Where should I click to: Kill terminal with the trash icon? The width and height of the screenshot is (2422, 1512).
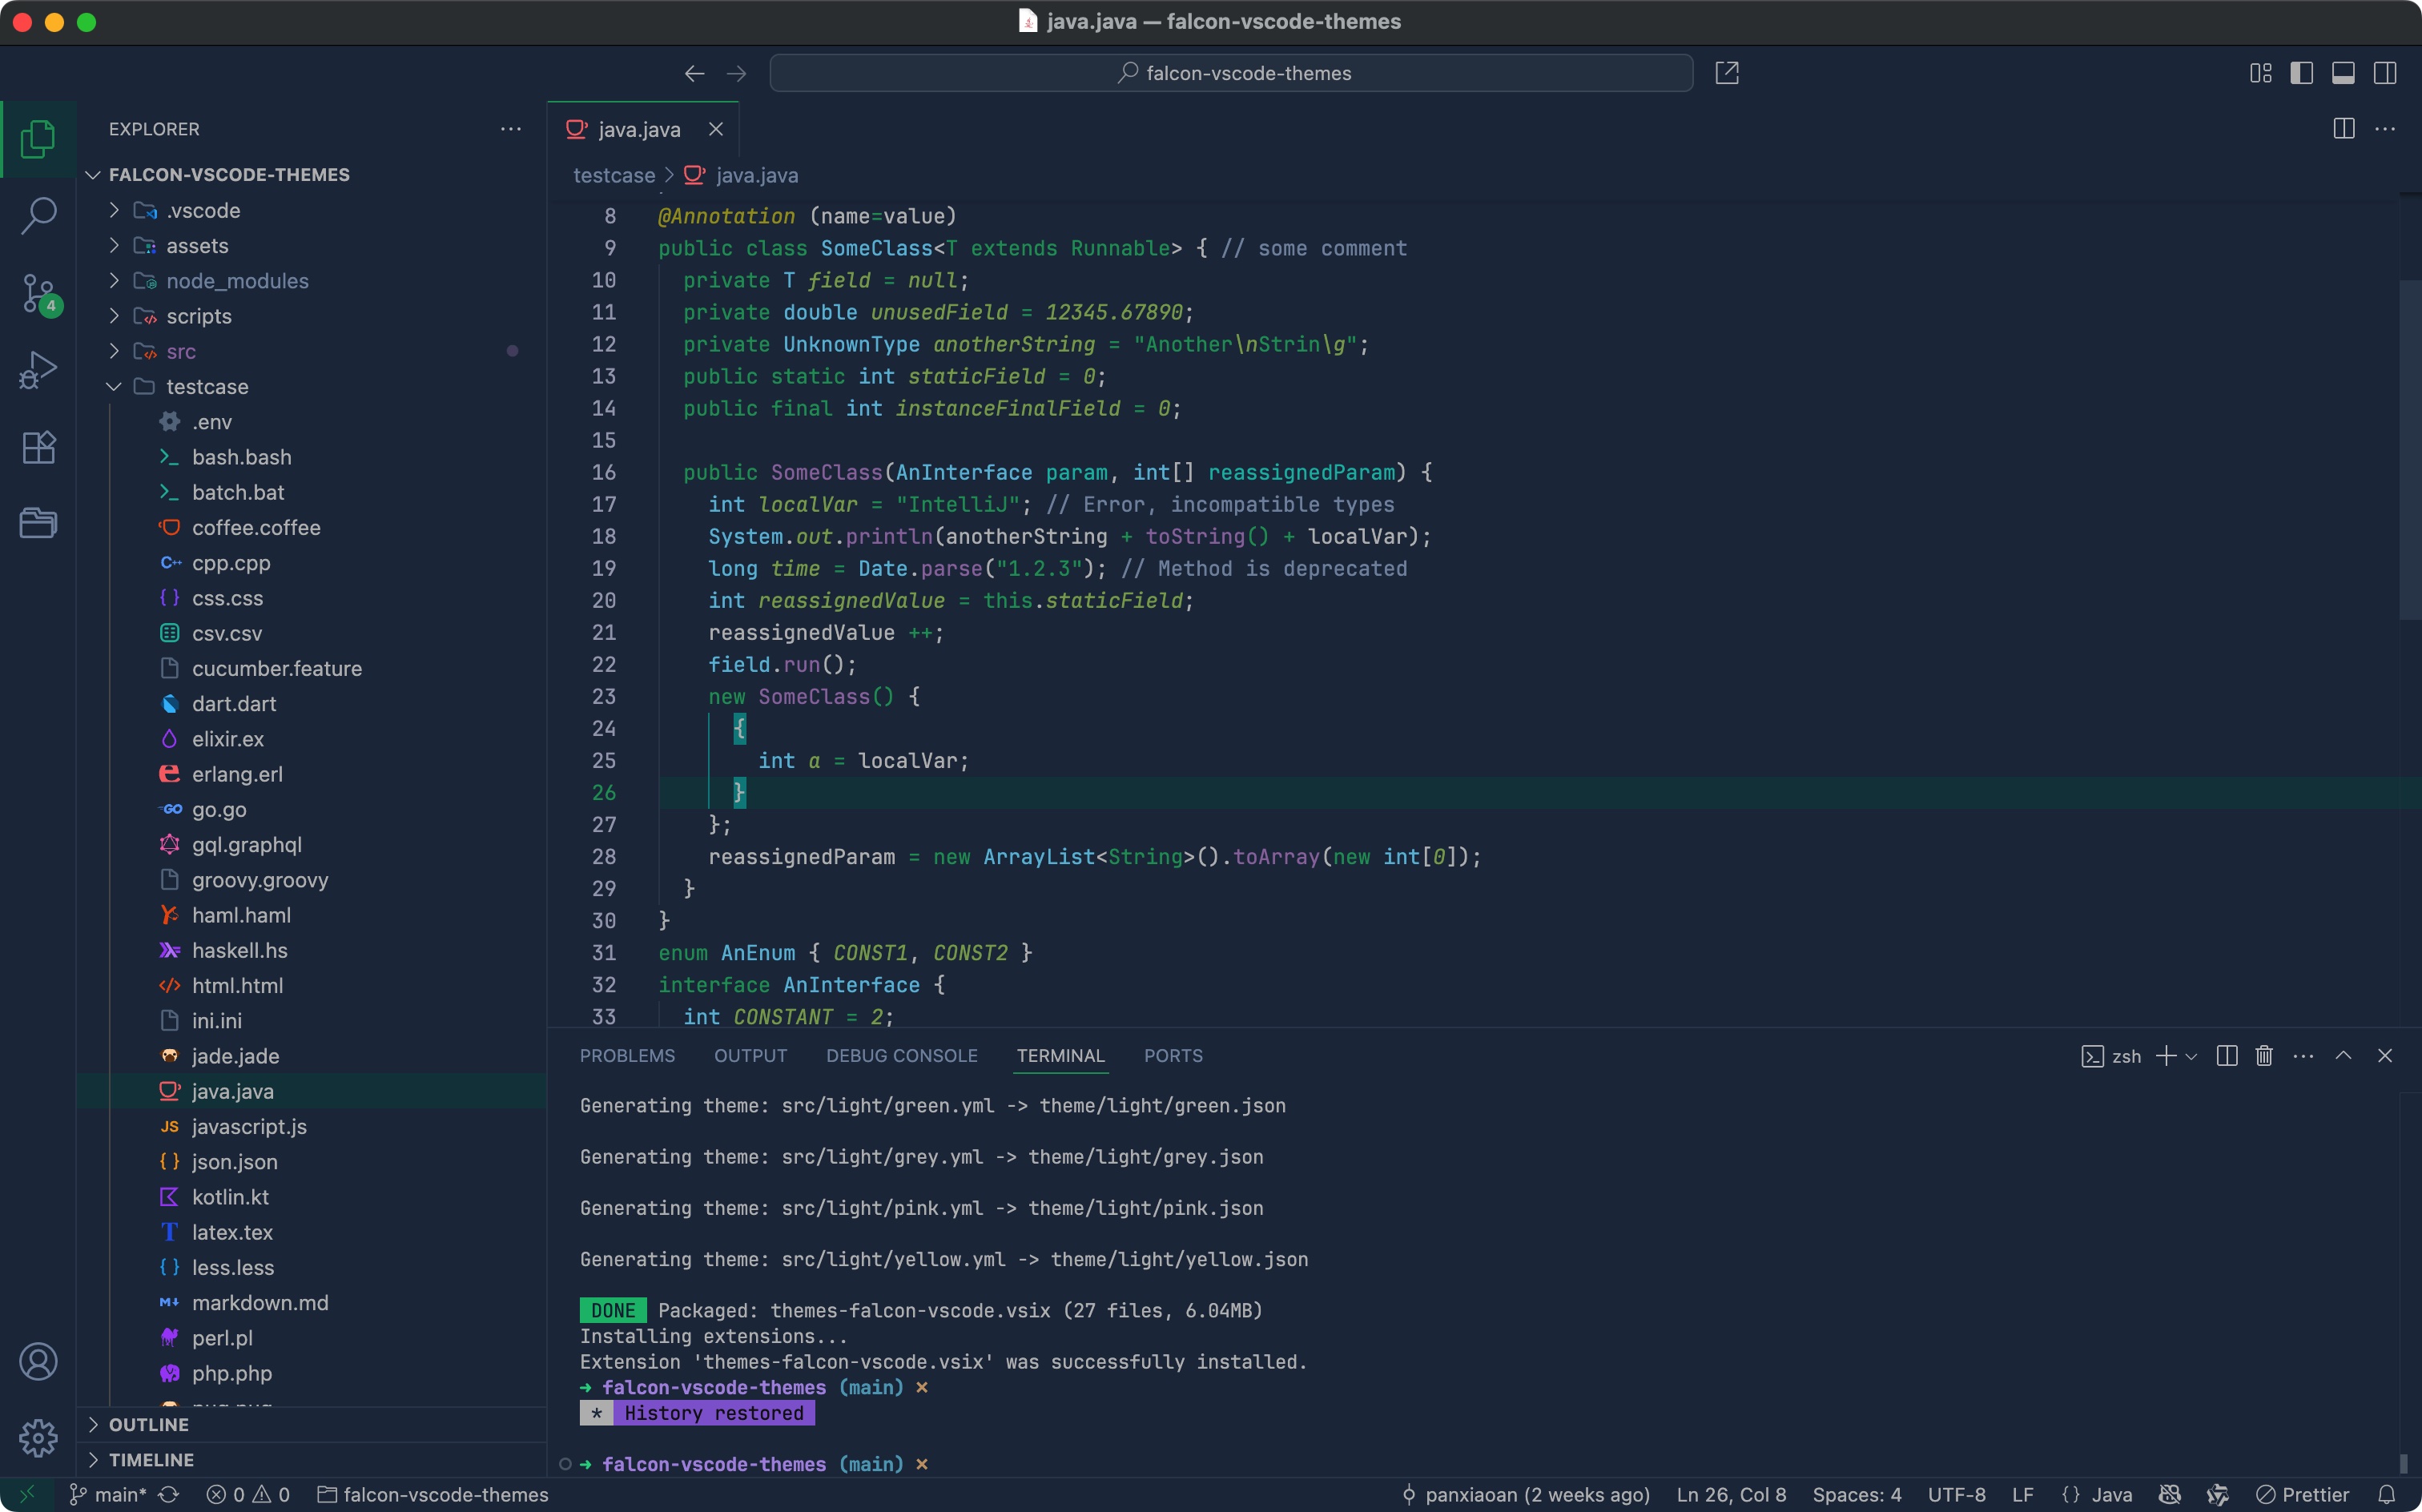coord(2264,1056)
